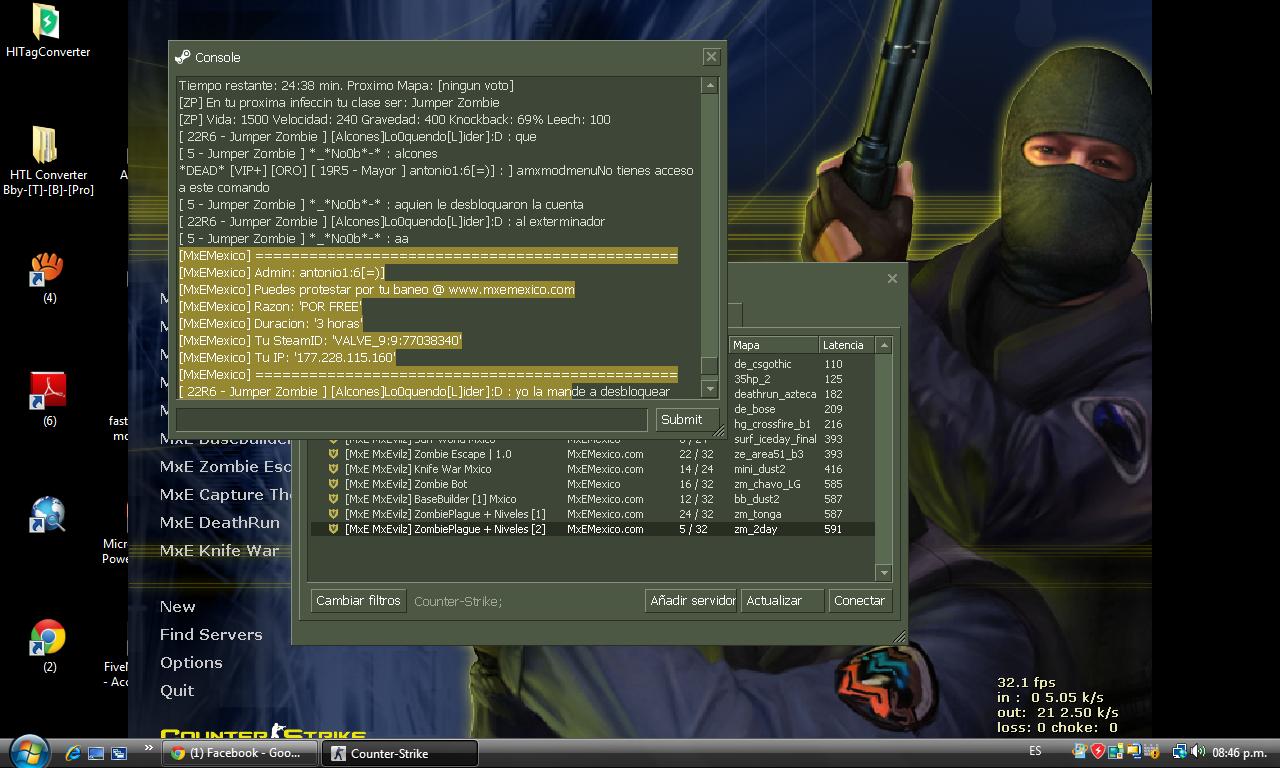Click map name deathrun_azteca in list

click(x=775, y=394)
